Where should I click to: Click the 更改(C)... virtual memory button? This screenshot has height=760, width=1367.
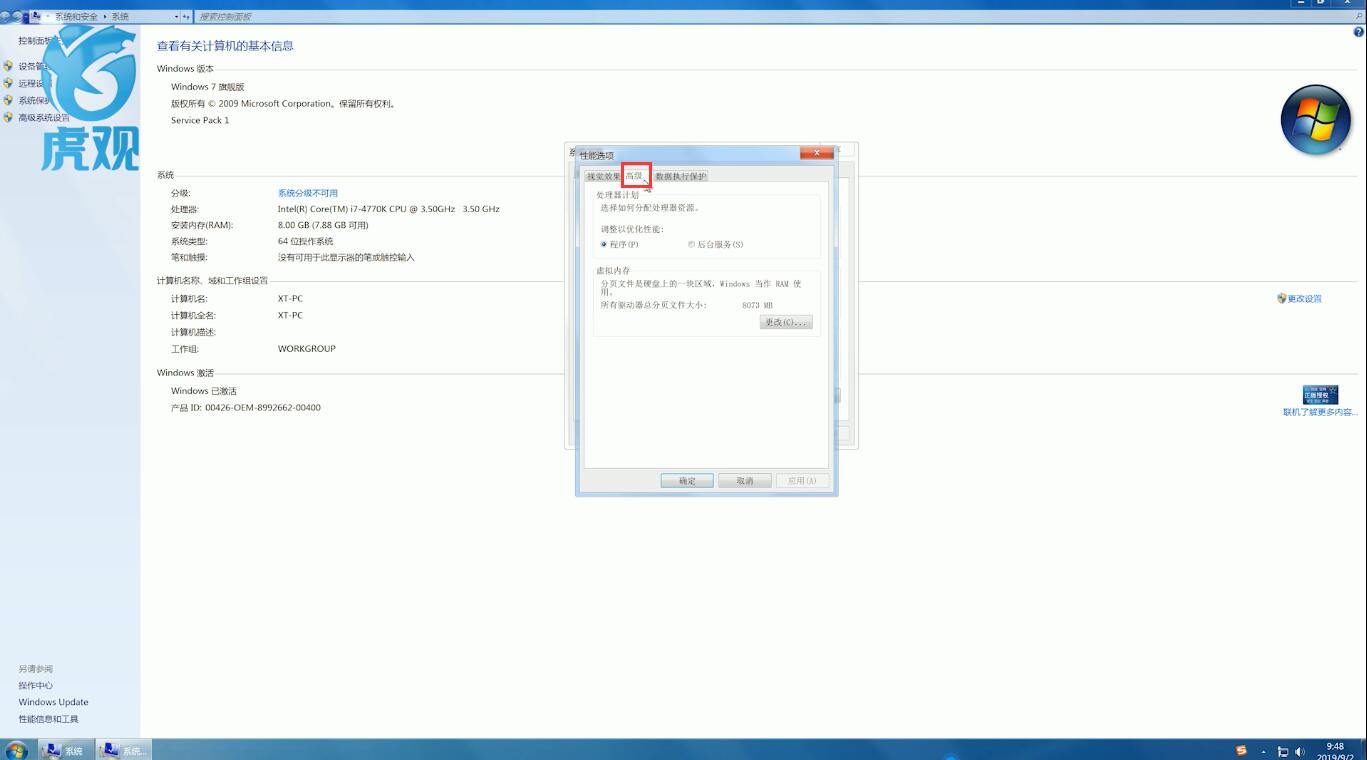click(x=786, y=322)
